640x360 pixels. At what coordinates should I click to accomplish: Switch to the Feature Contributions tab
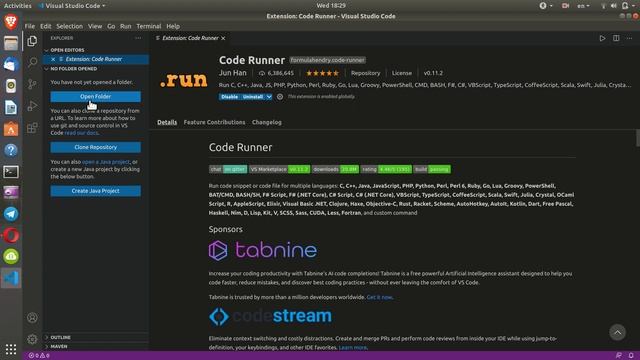tap(214, 122)
